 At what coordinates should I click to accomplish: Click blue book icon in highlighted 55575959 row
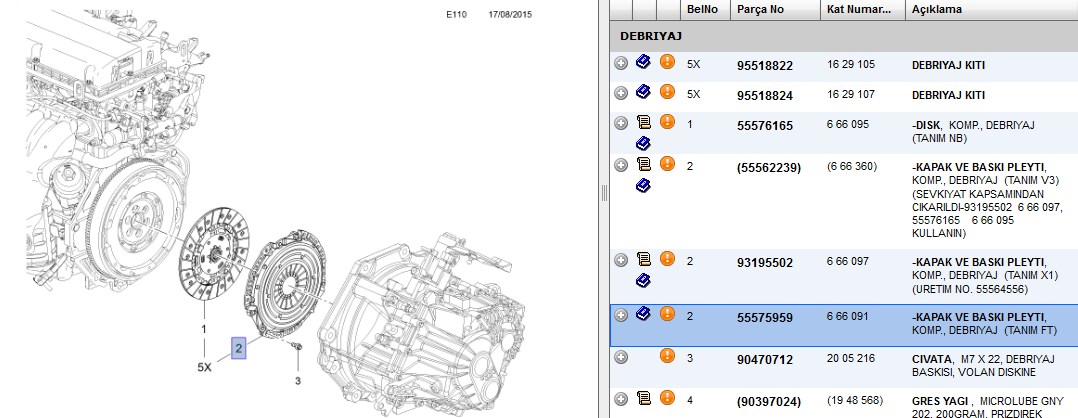point(643,314)
